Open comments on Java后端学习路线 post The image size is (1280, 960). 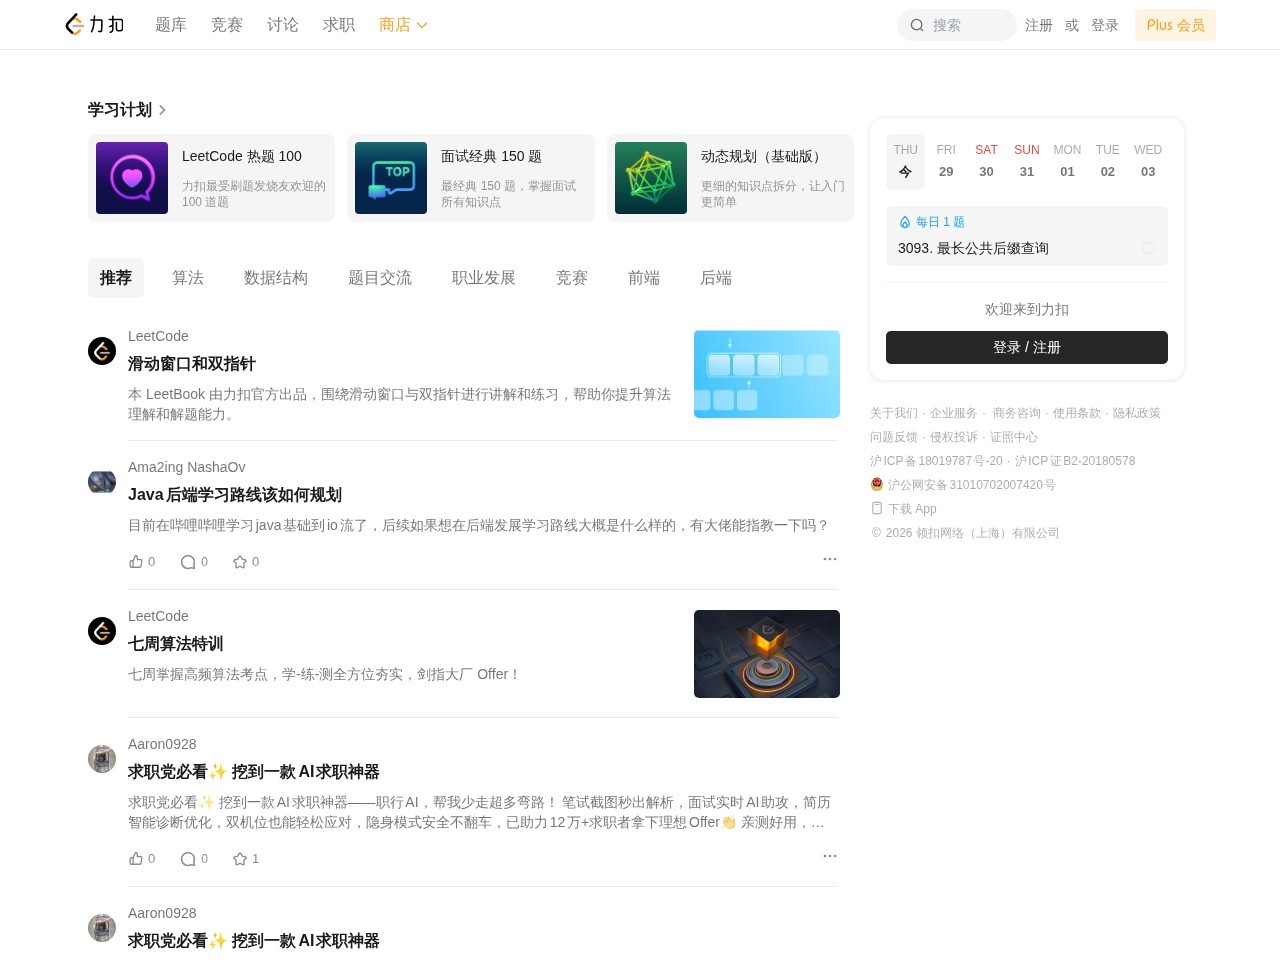pyautogui.click(x=188, y=562)
